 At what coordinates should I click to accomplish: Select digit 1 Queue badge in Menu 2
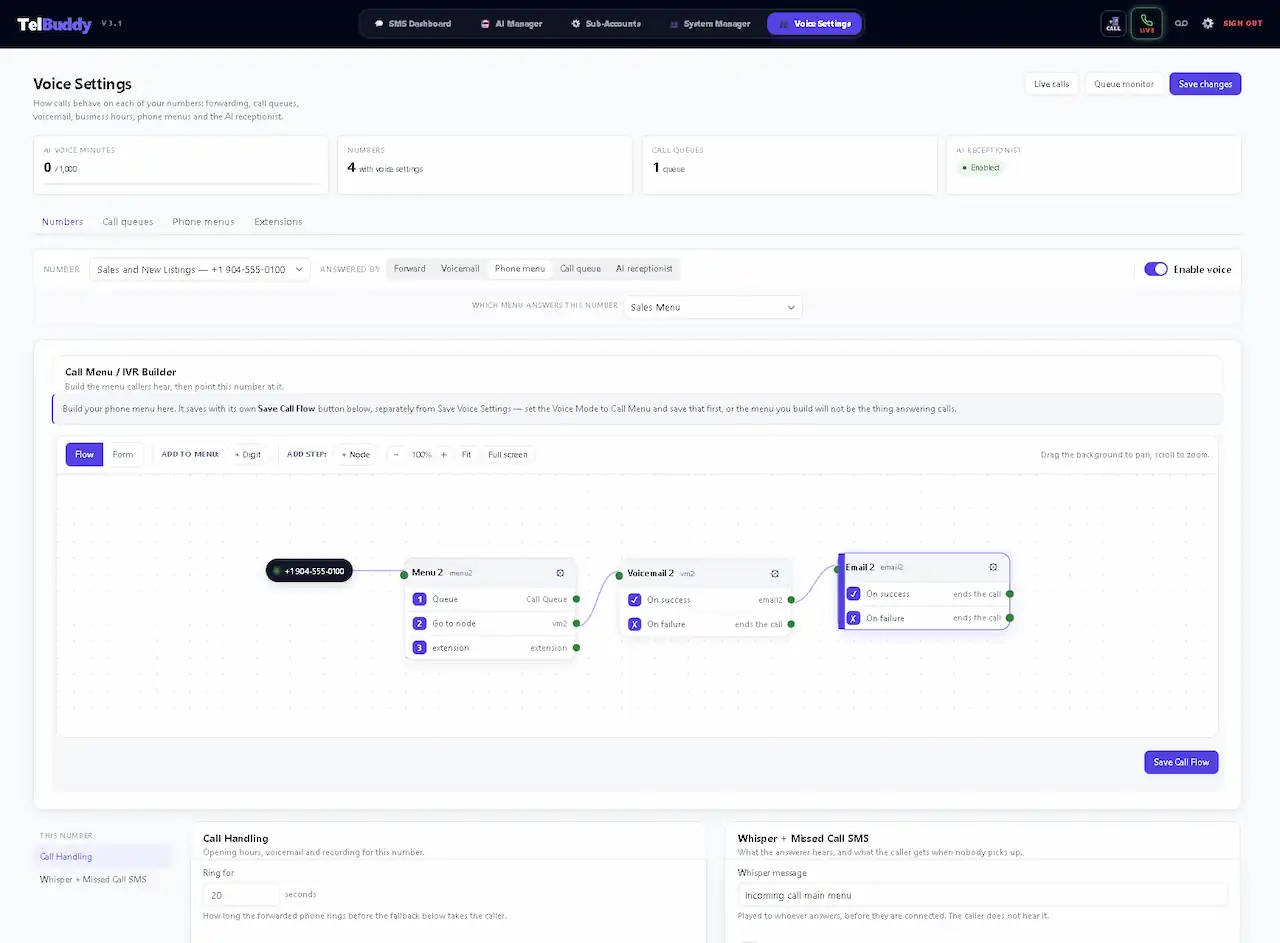(420, 599)
